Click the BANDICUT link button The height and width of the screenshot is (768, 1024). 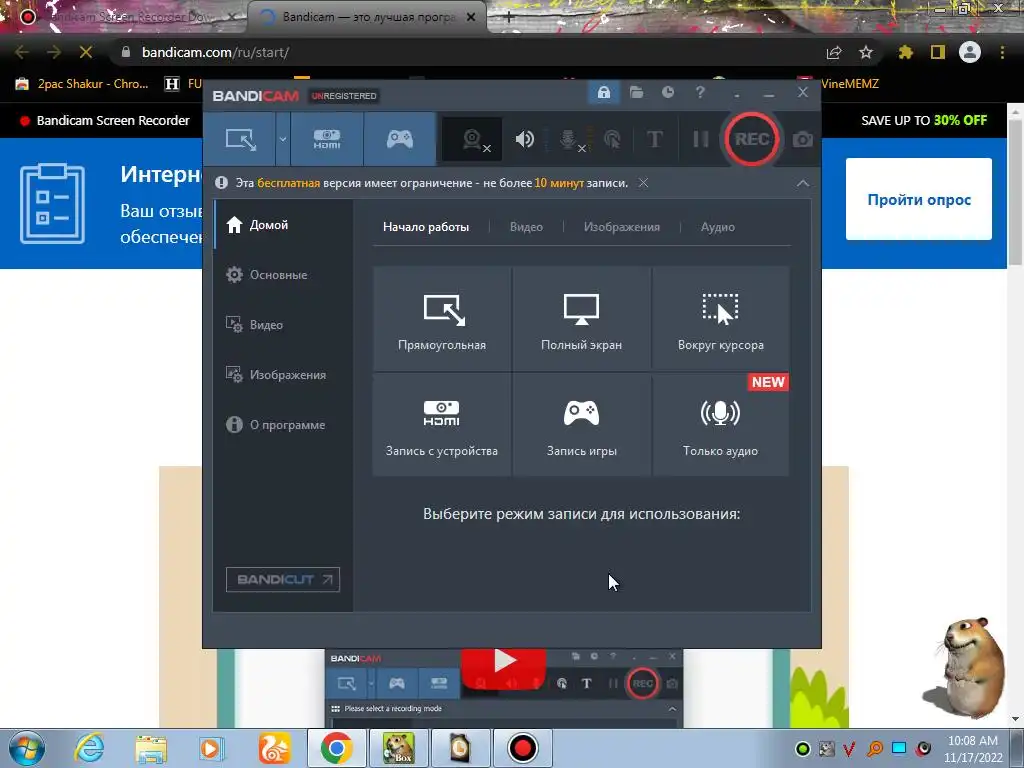pos(283,579)
